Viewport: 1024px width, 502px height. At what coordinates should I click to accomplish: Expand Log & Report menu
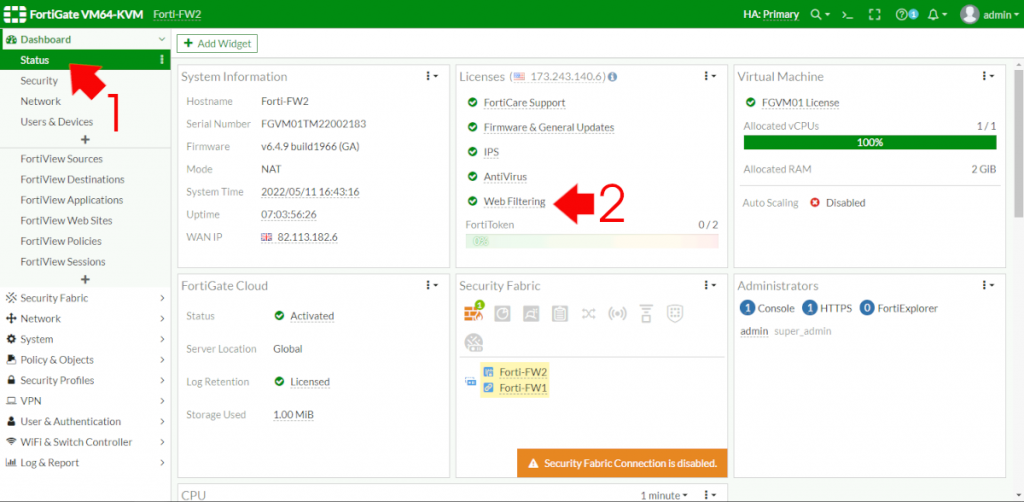[85, 463]
